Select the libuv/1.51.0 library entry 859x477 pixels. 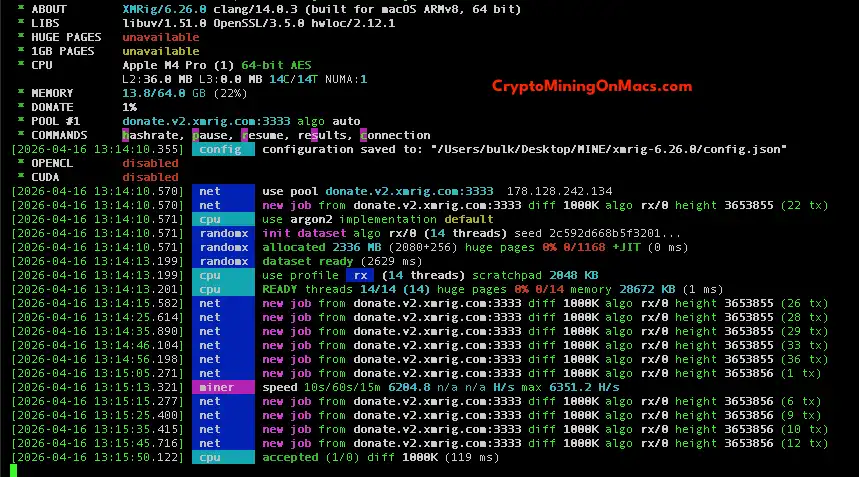tap(164, 24)
